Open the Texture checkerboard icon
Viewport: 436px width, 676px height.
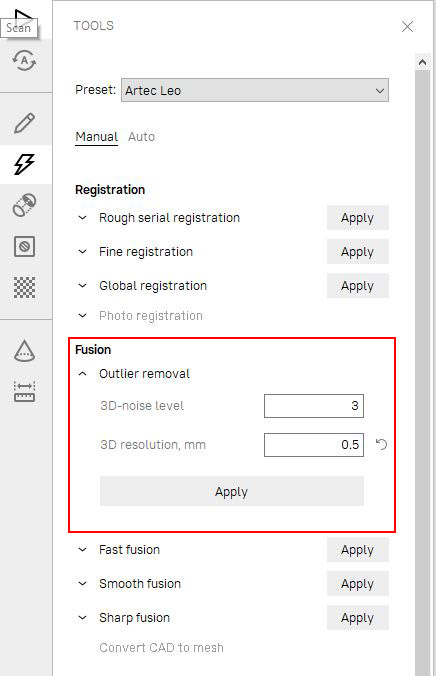click(24, 287)
